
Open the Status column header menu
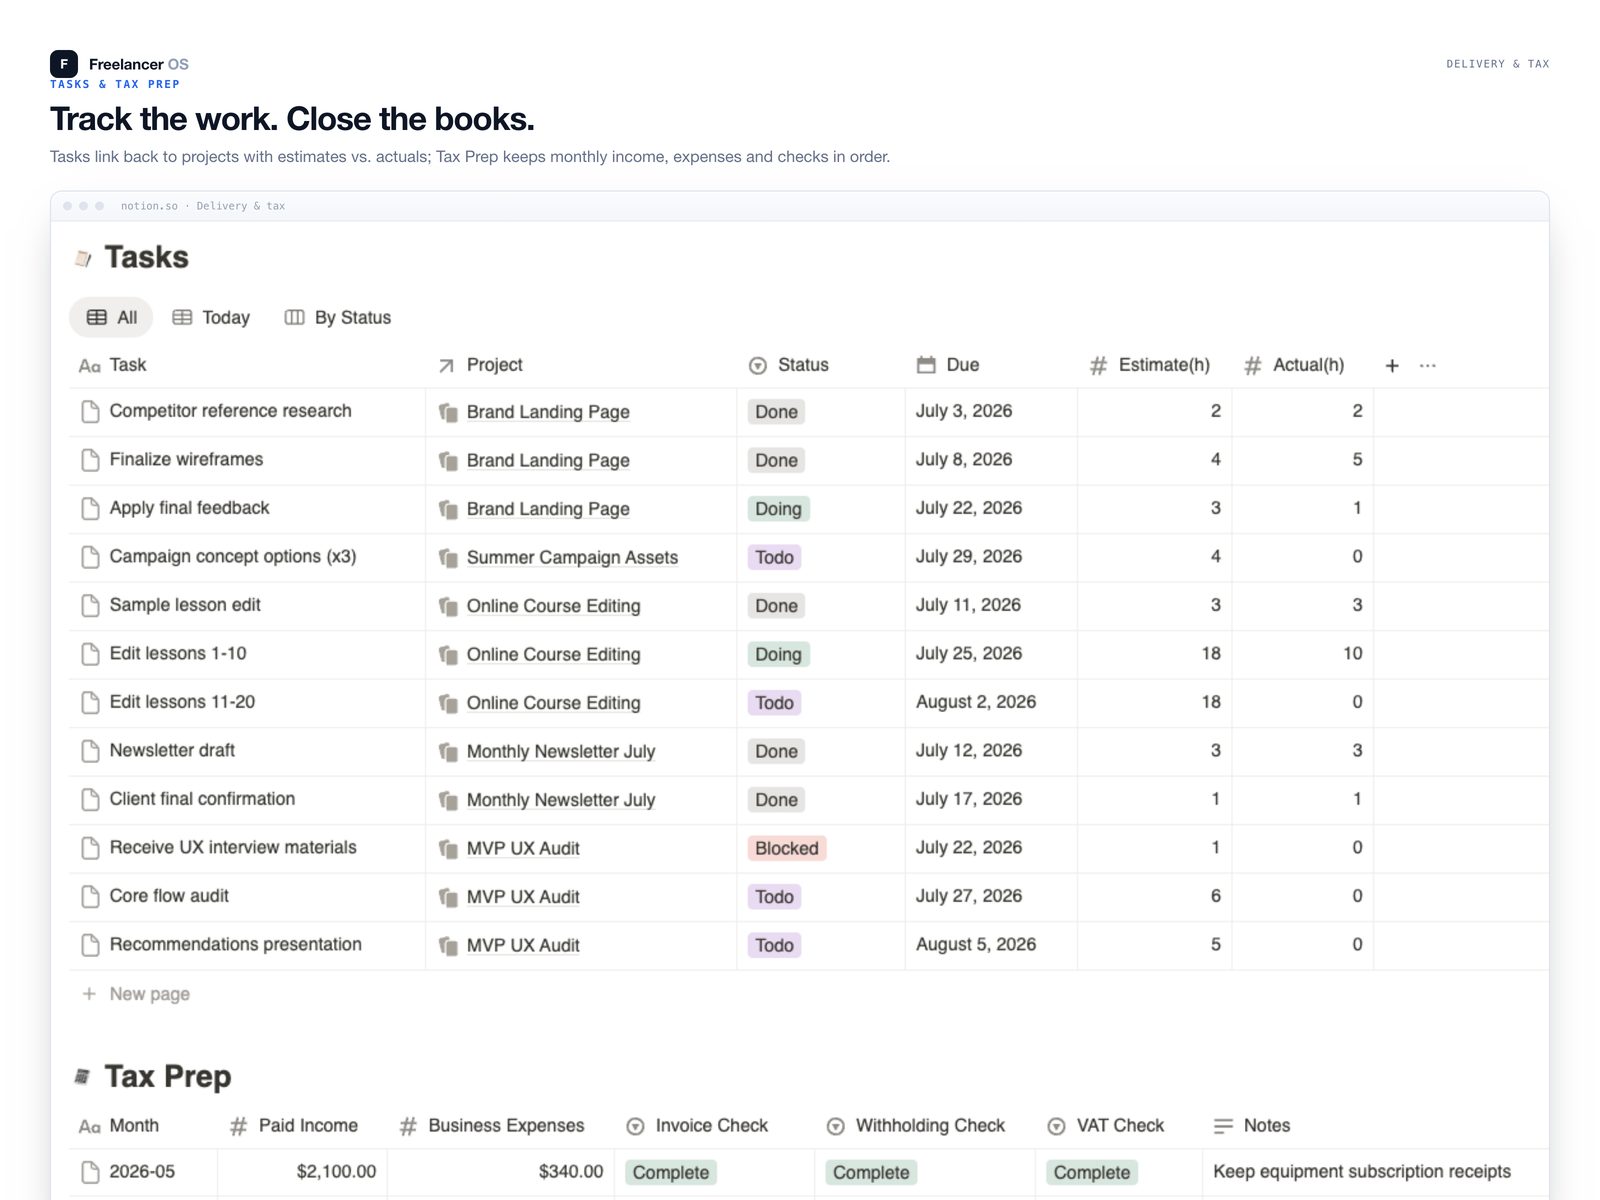790,365
